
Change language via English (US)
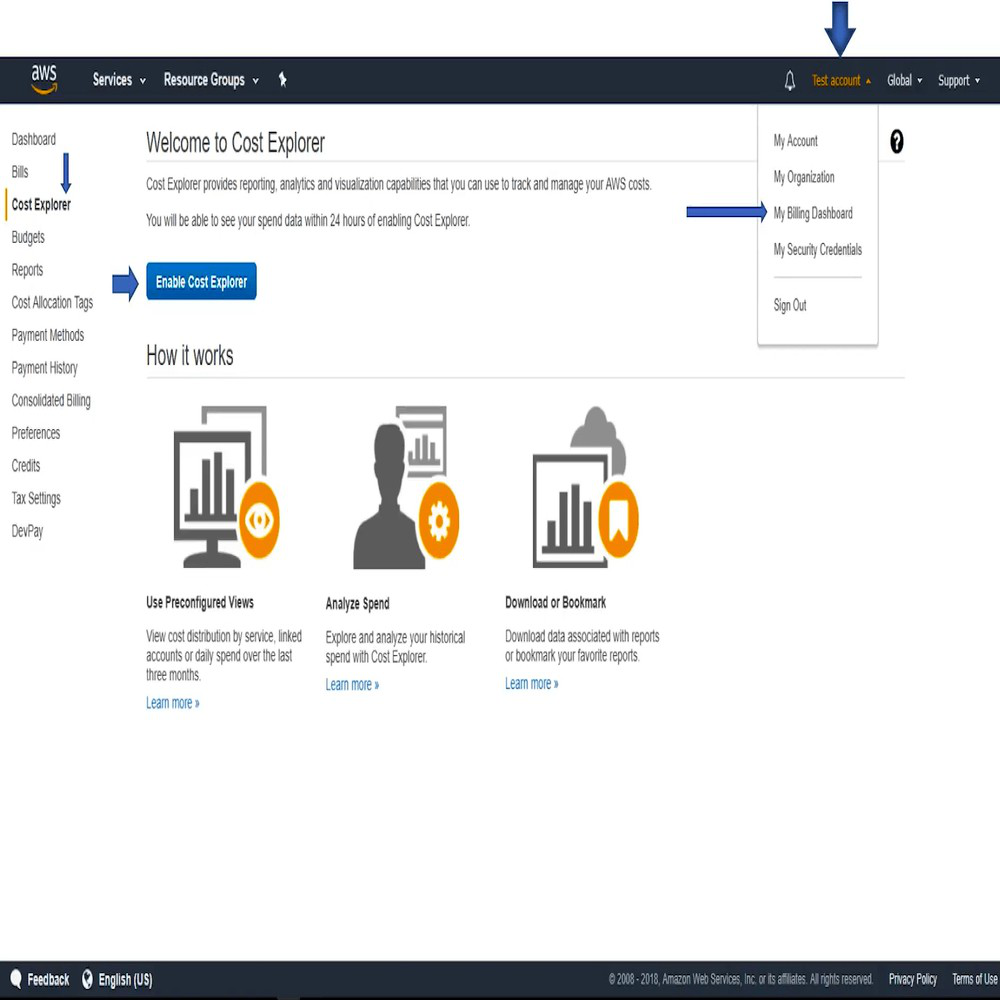tap(126, 980)
